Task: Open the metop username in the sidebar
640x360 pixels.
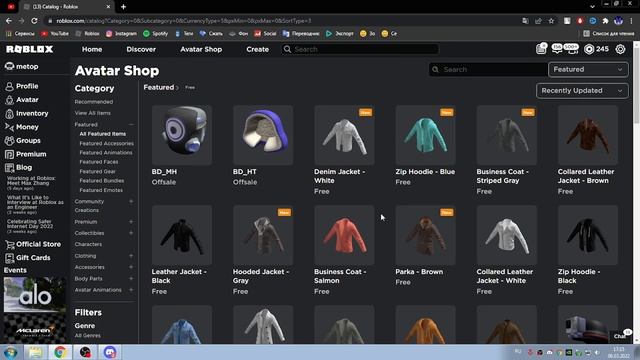Action: pos(27,67)
